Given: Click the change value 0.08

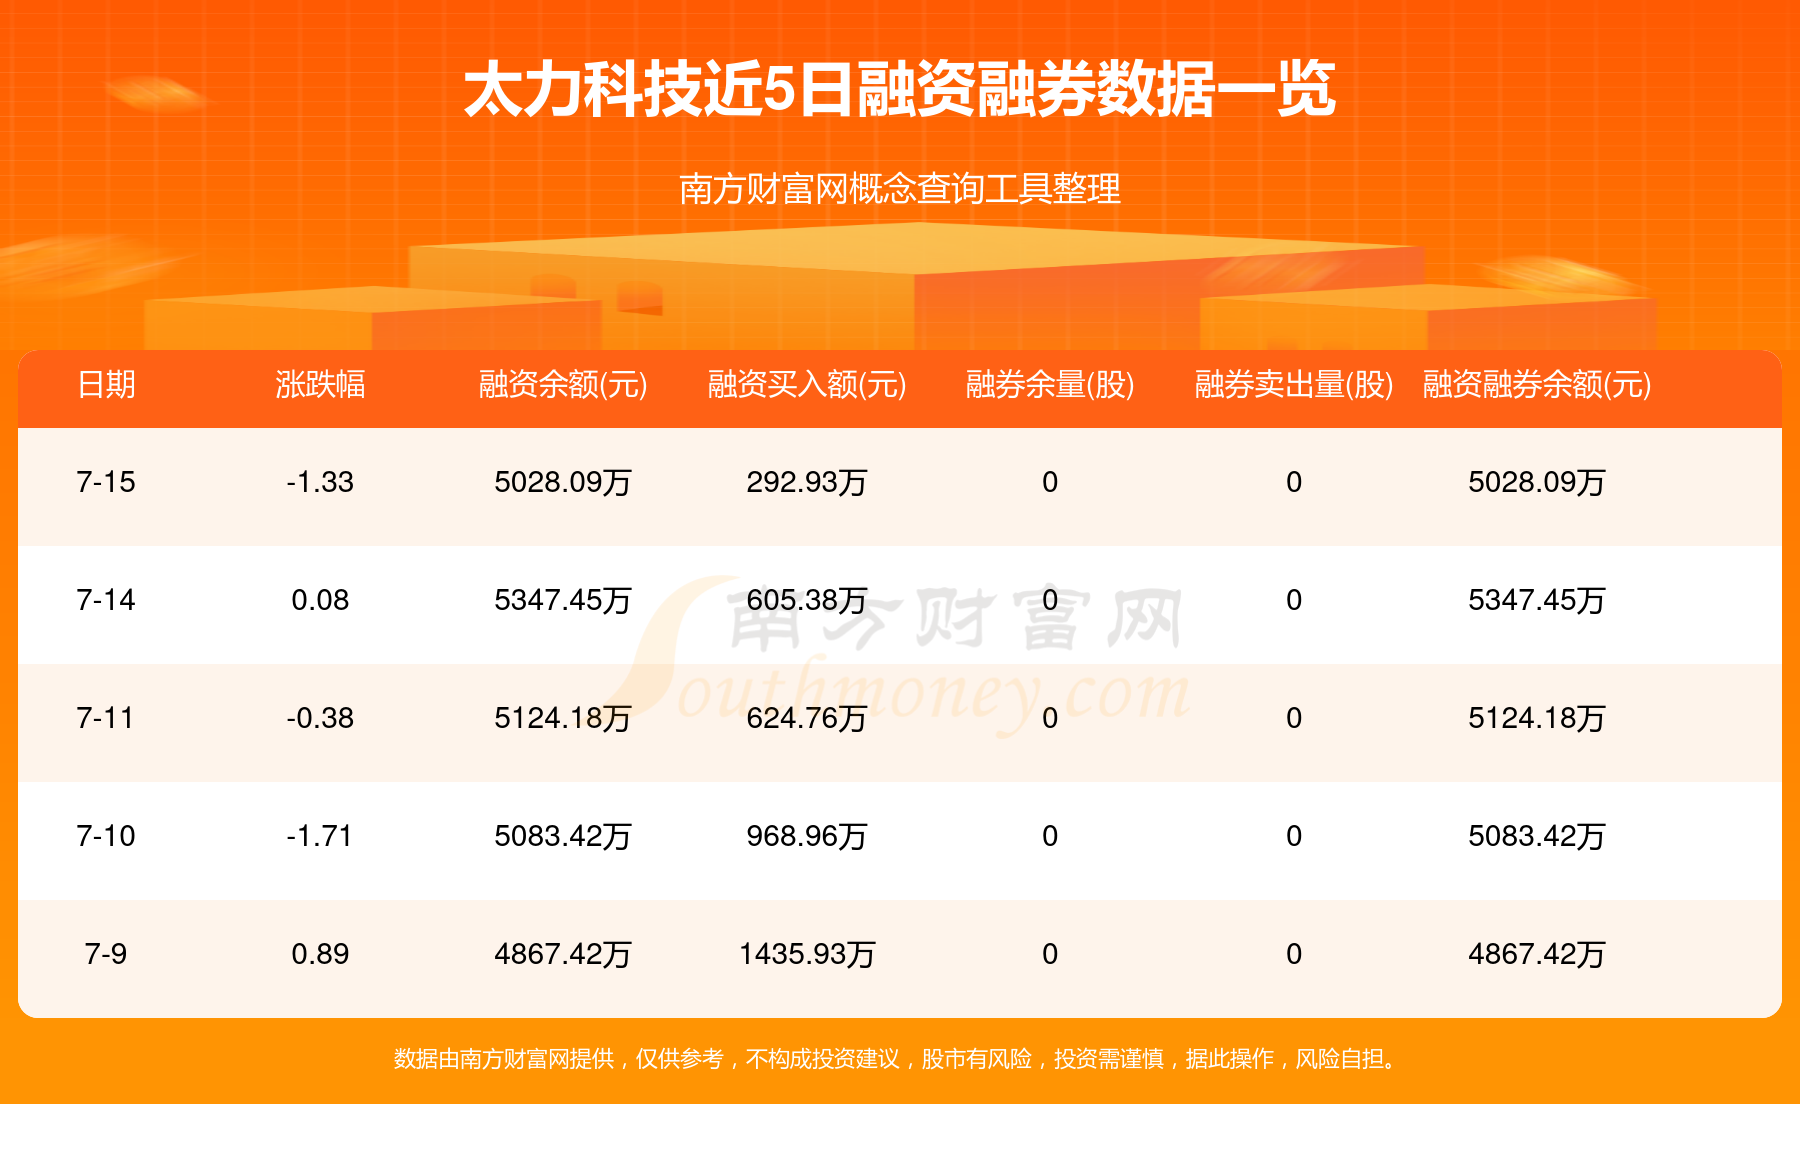Looking at the screenshot, I should pyautogui.click(x=320, y=600).
